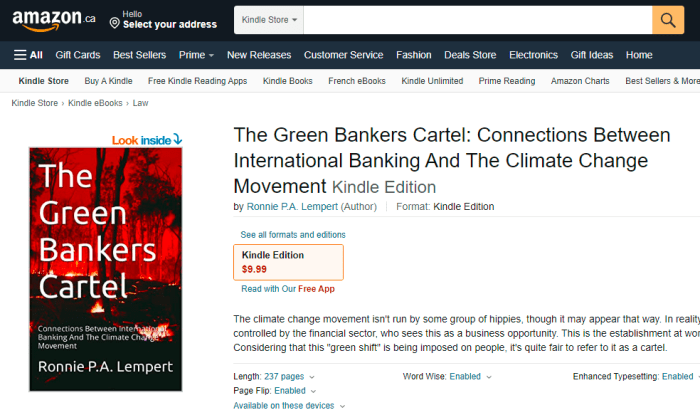
Task: Select the Kindle Edition $9.99 format box
Action: point(288,262)
